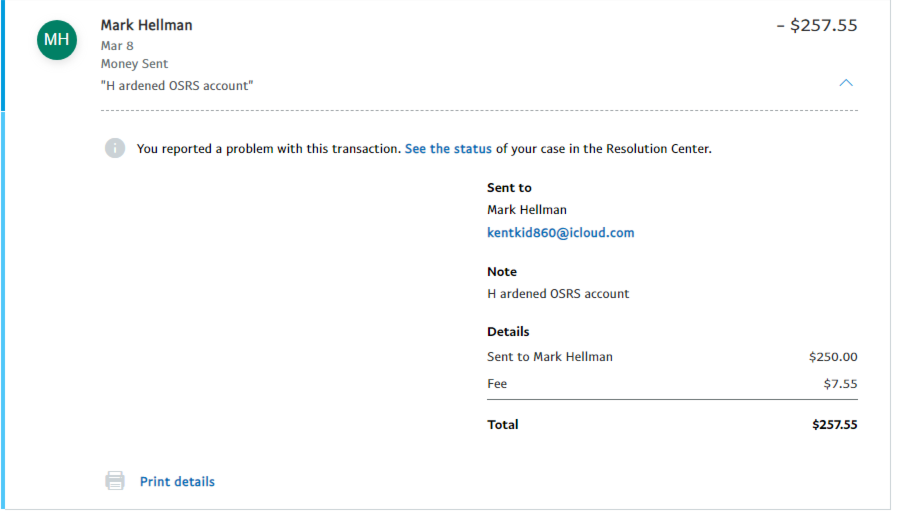The width and height of the screenshot is (913, 525).
Task: Click the info icon beside the problem notice
Action: tap(115, 148)
